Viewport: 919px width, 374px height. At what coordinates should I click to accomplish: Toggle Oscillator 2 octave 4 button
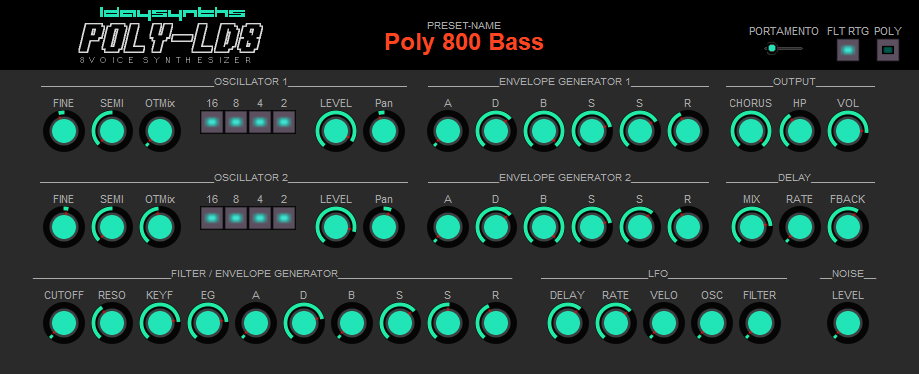(x=260, y=218)
